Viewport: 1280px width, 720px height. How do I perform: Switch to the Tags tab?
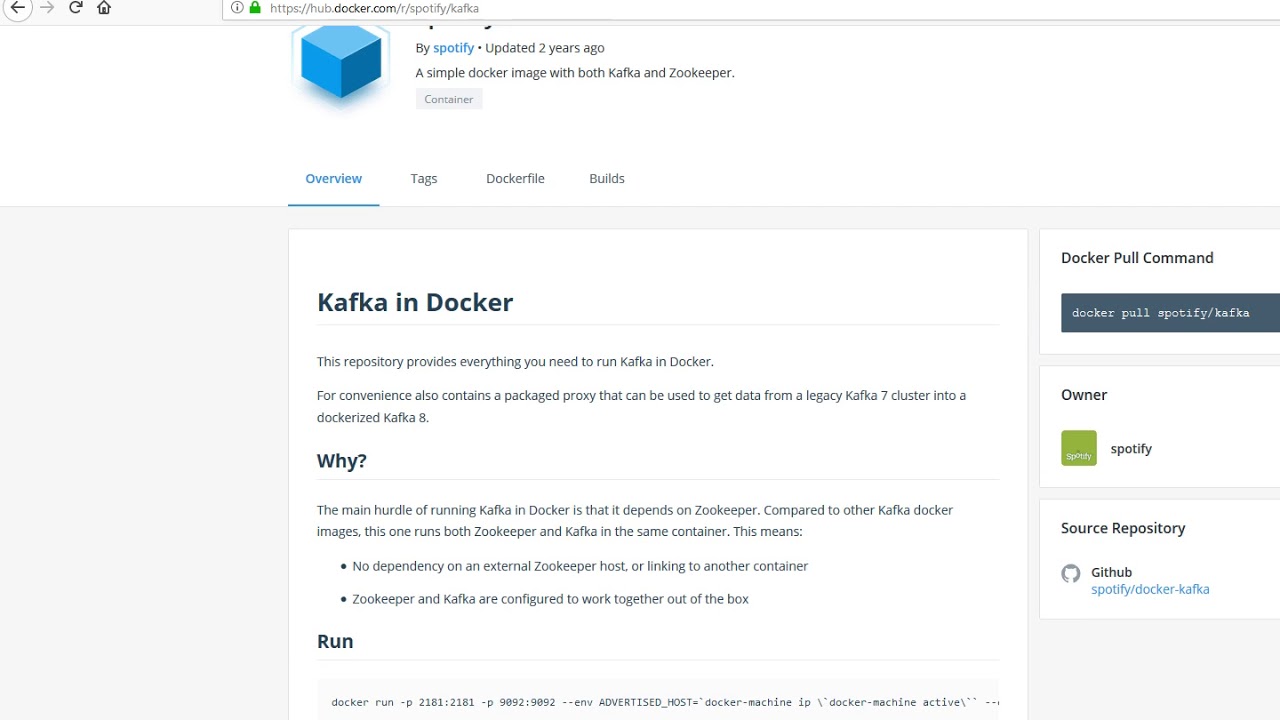(x=424, y=179)
